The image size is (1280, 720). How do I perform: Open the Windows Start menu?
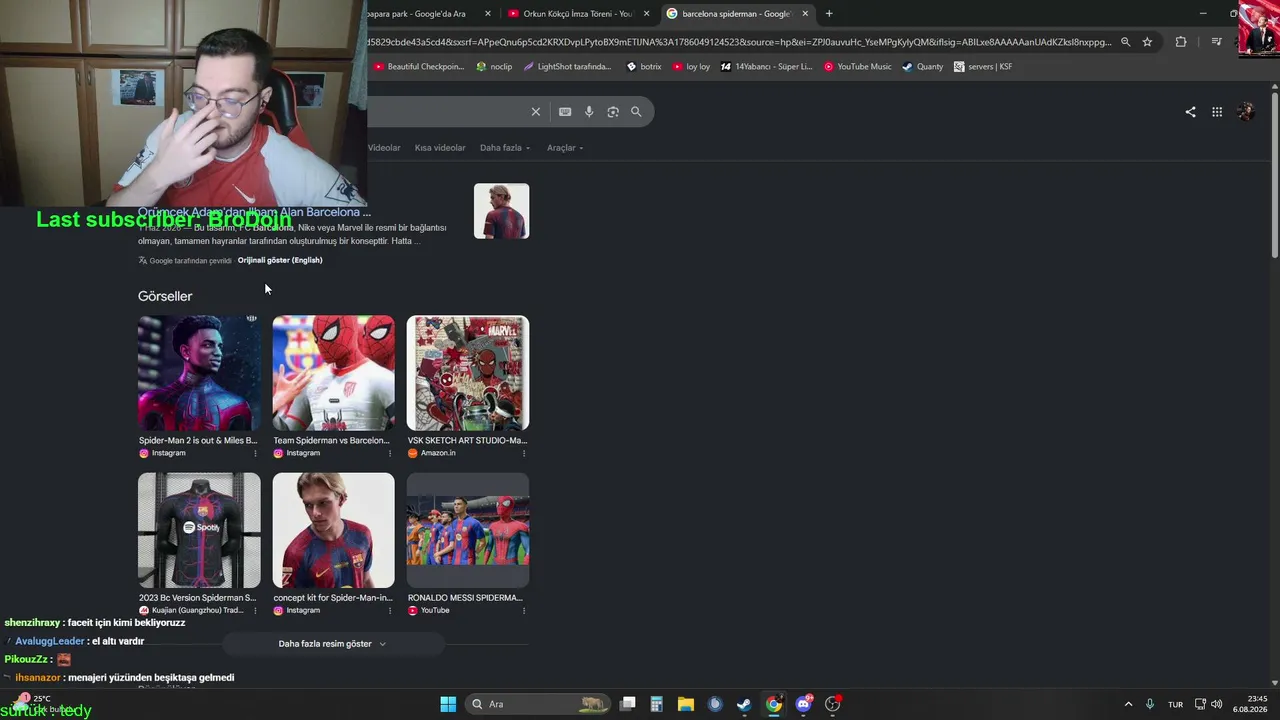click(x=448, y=704)
